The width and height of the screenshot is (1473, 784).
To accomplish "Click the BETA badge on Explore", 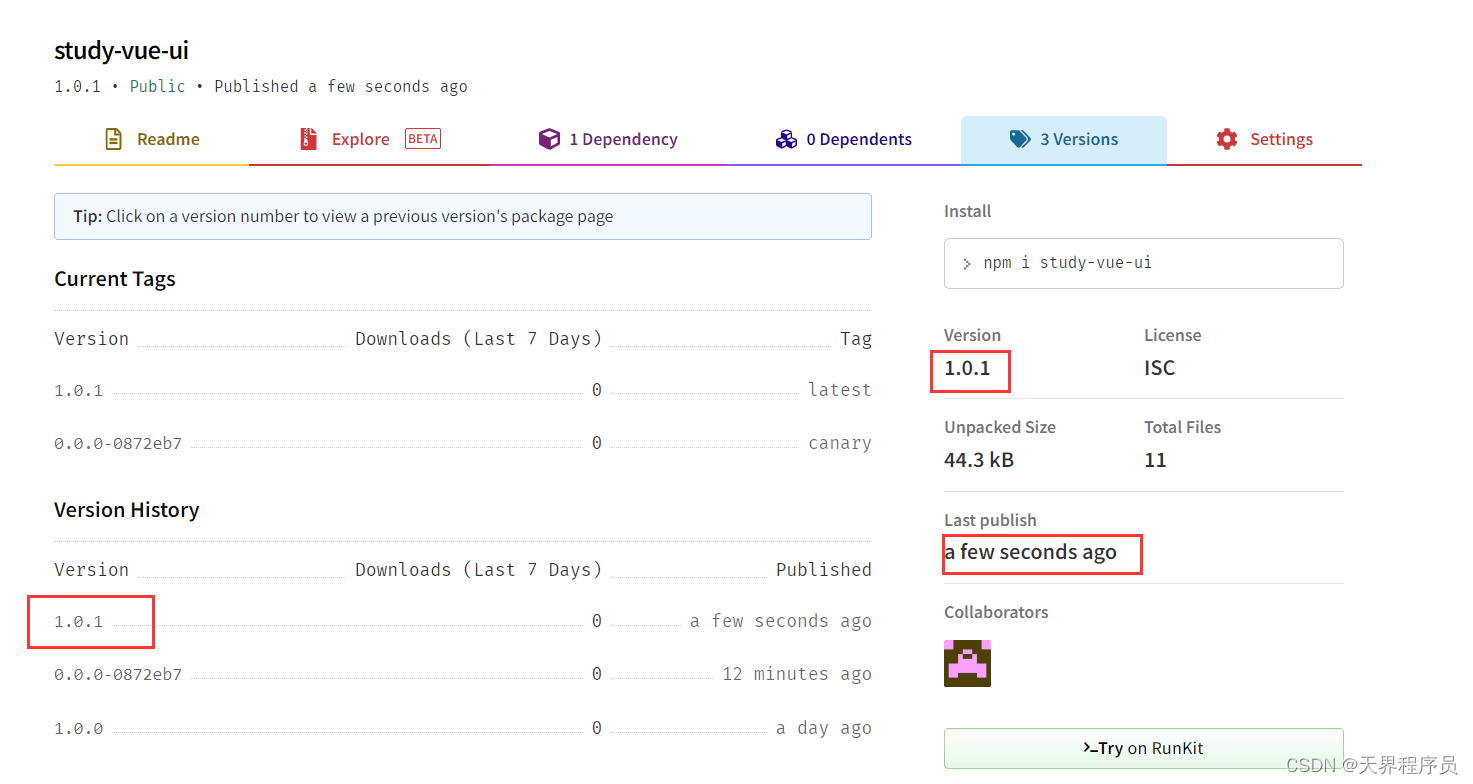I will pyautogui.click(x=423, y=139).
